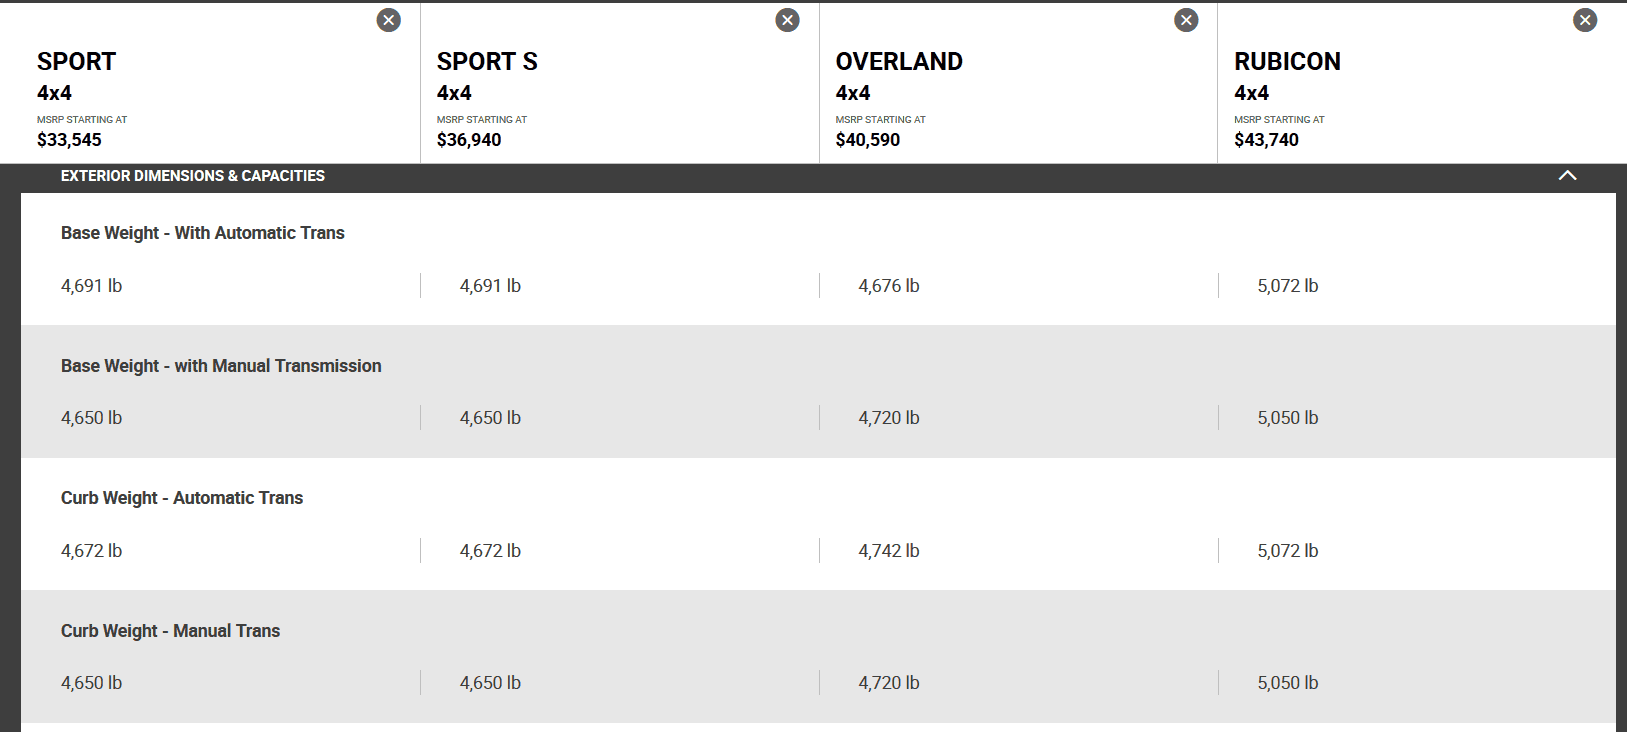Open the OVERLAND trim heading

click(x=899, y=62)
